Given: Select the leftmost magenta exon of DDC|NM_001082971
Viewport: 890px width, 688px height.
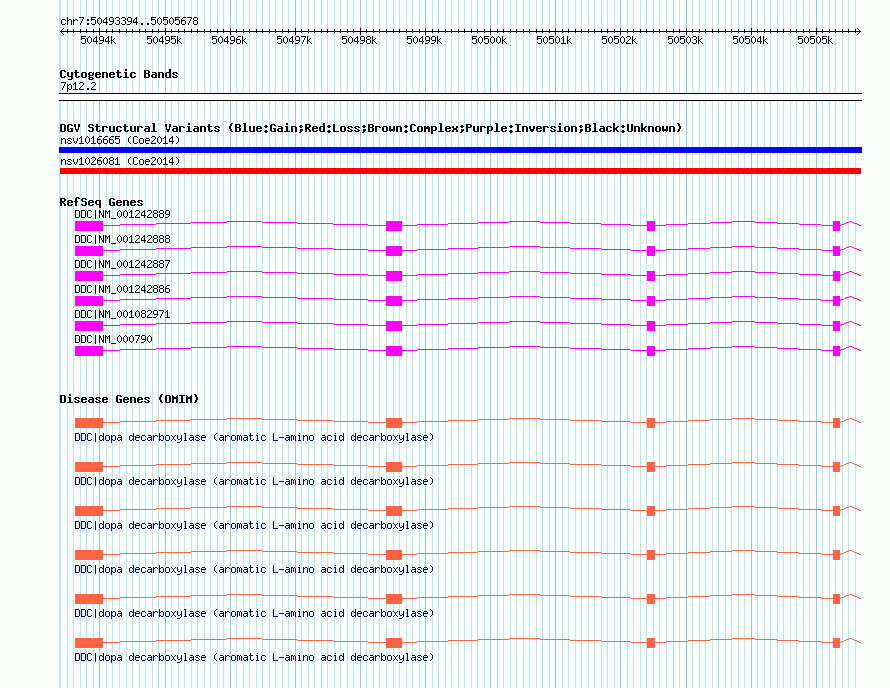Looking at the screenshot, I should click(89, 326).
